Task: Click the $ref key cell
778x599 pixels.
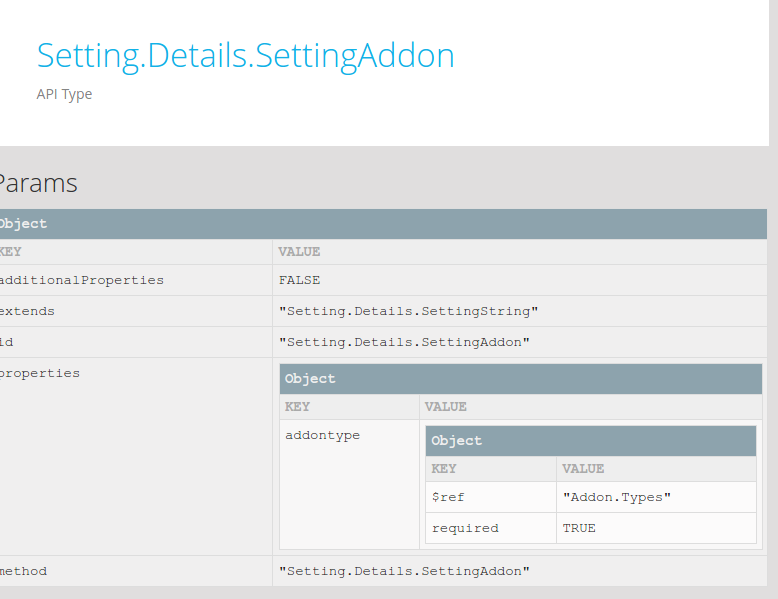Action: click(491, 497)
